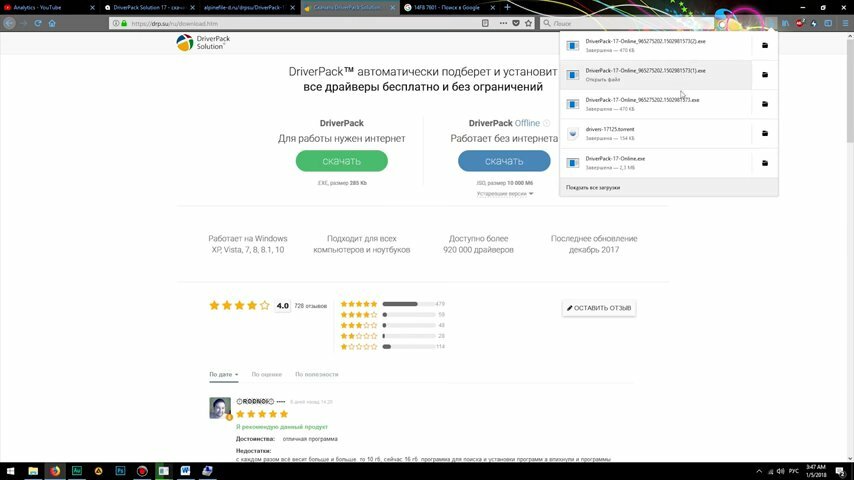Open Windows Start menu
Image resolution: width=854 pixels, height=480 pixels.
[10, 471]
